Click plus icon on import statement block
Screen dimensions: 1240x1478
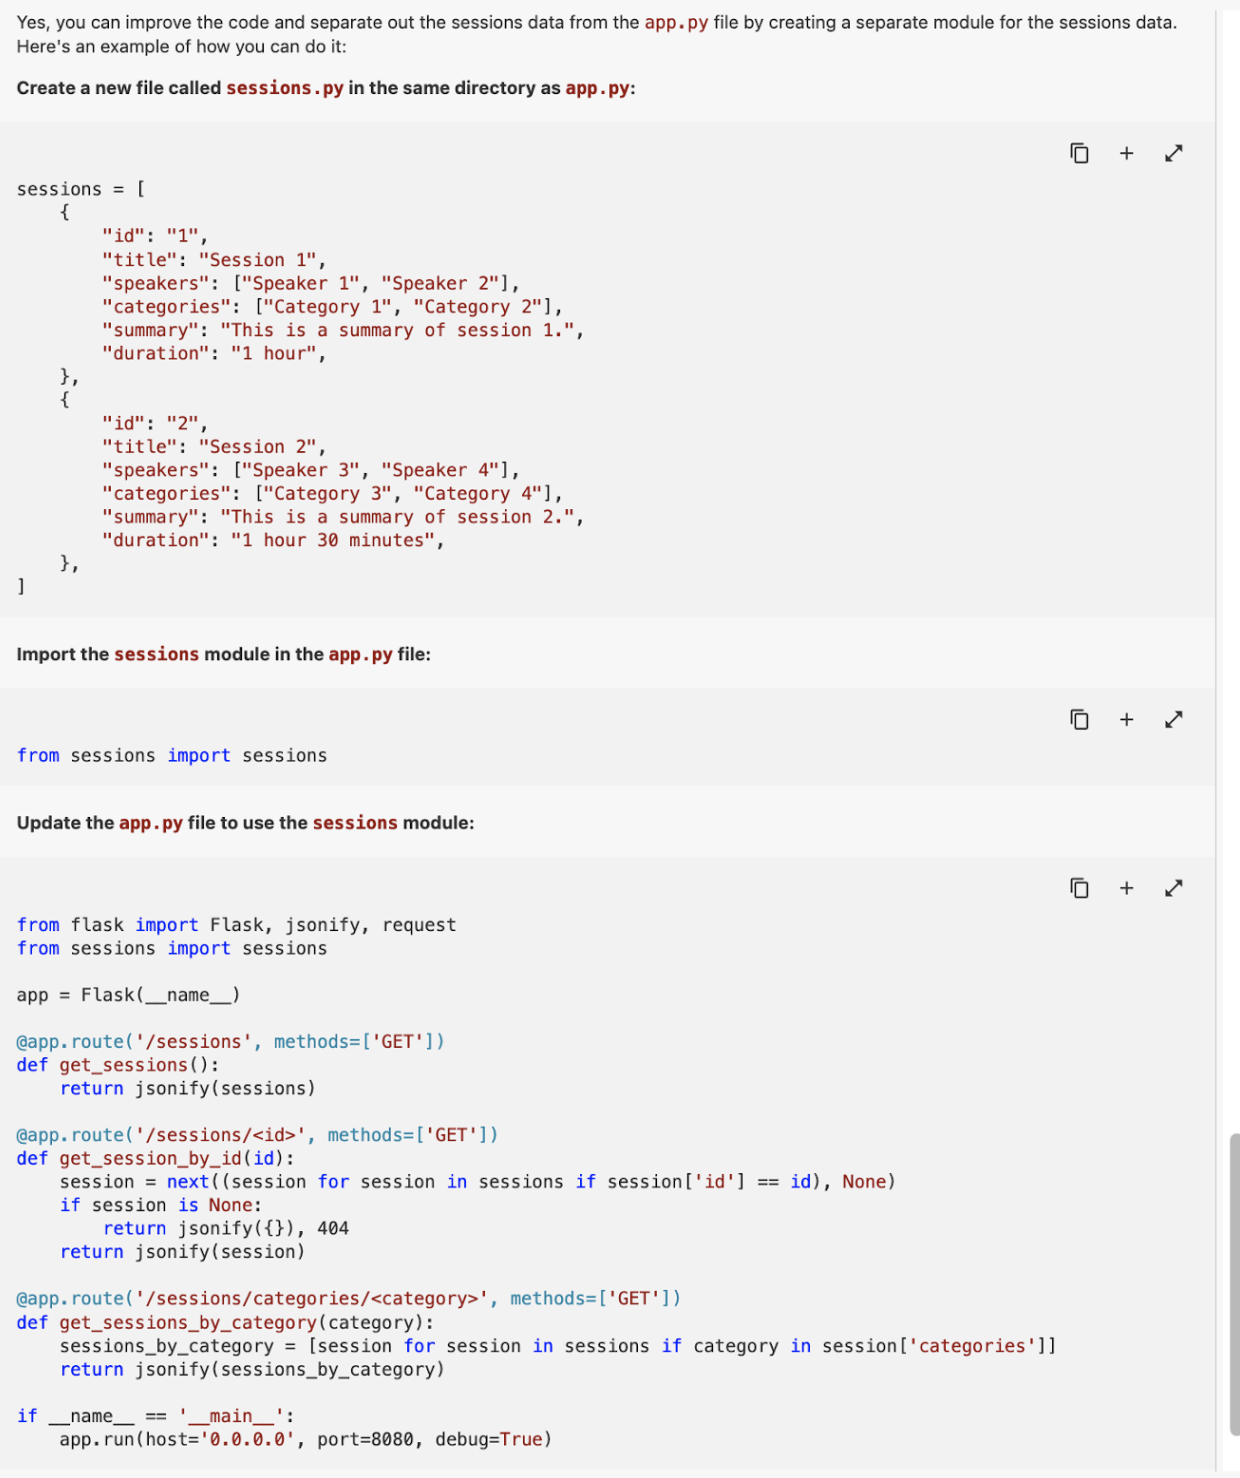1126,719
